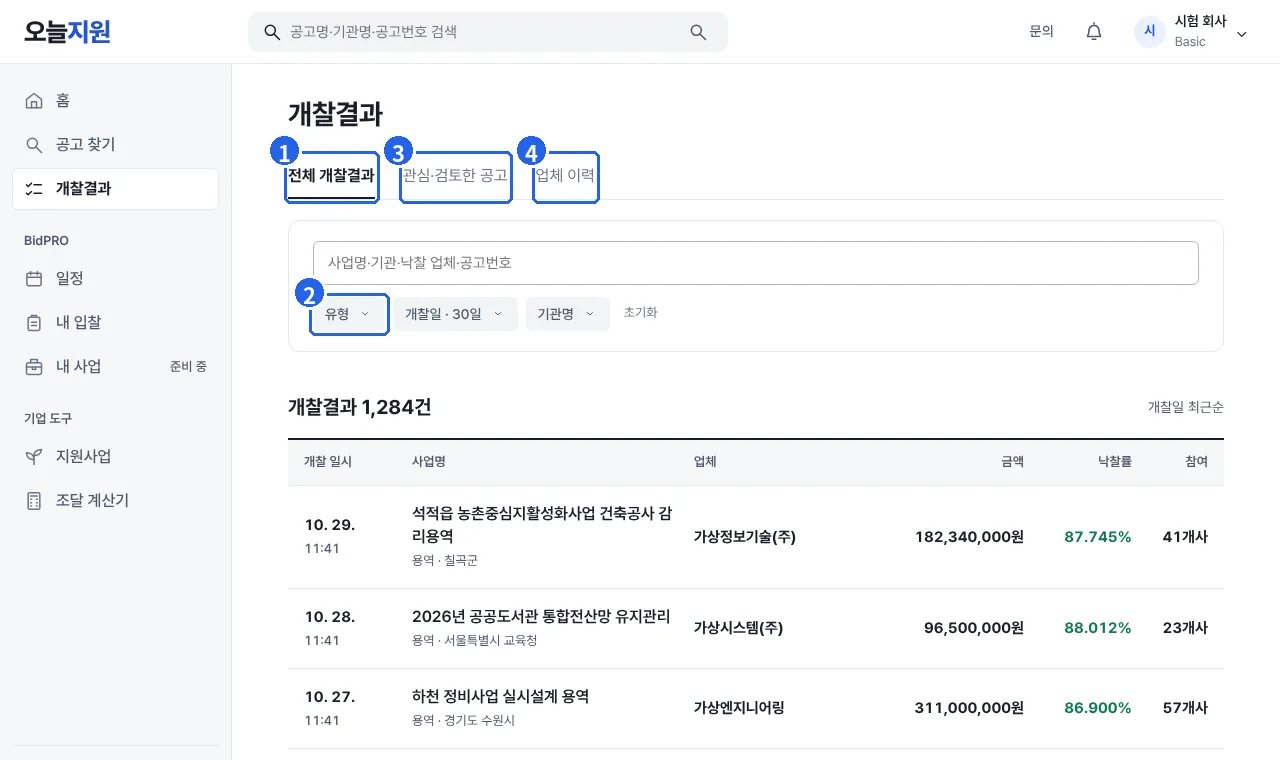Open 조달 계산기 in the sidebar
This screenshot has width=1280, height=760.
pos(115,501)
